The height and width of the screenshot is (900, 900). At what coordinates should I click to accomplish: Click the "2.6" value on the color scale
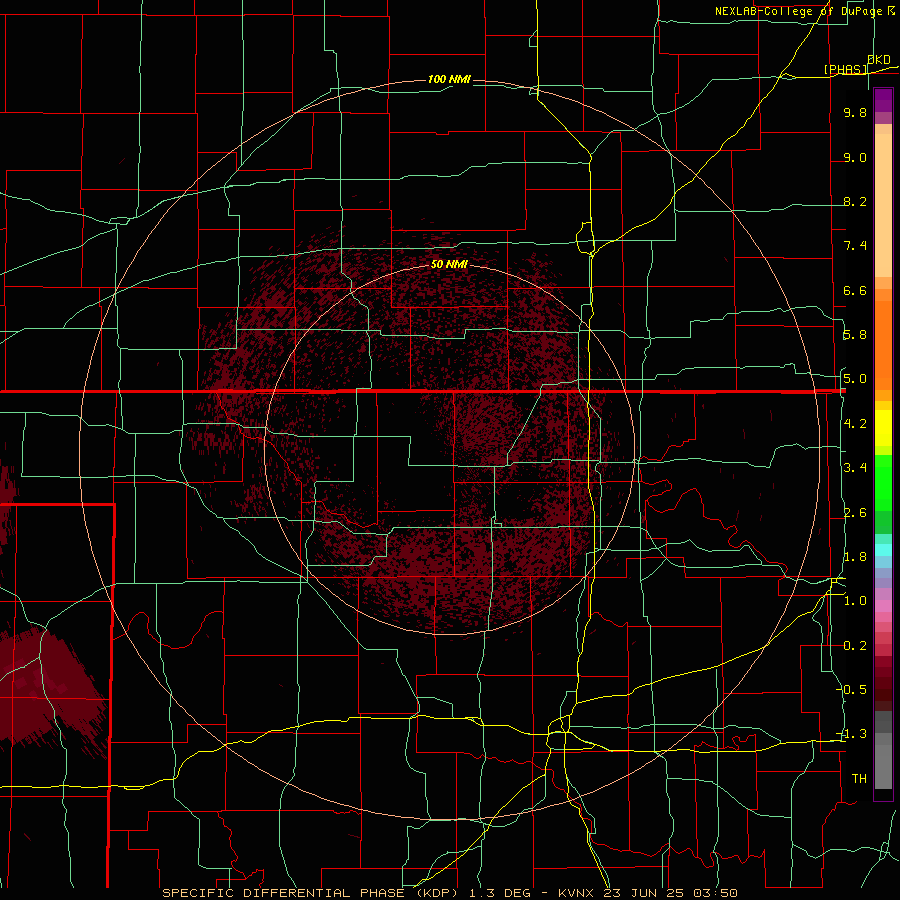855,513
